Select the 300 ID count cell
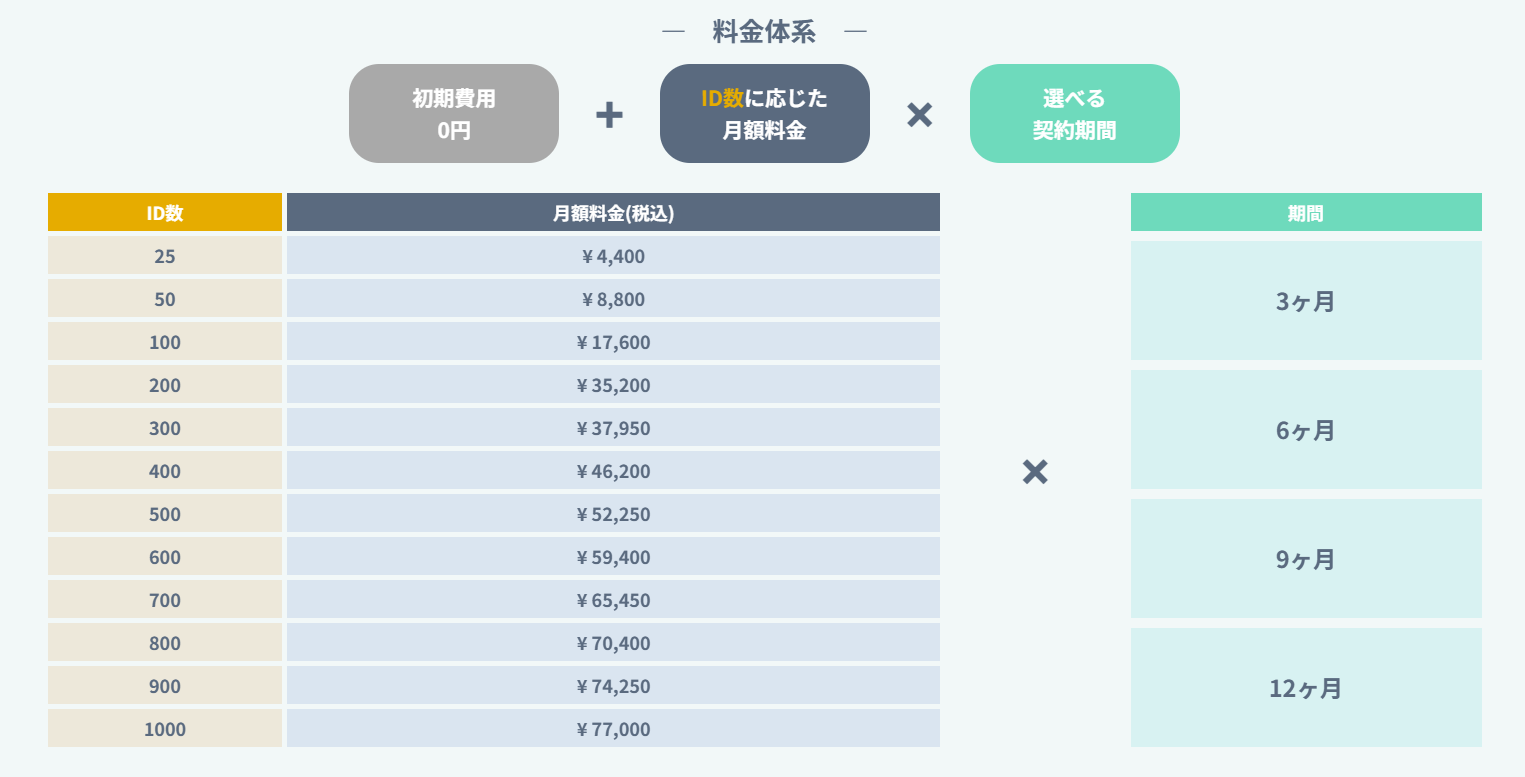This screenshot has height=777, width=1525. point(165,428)
